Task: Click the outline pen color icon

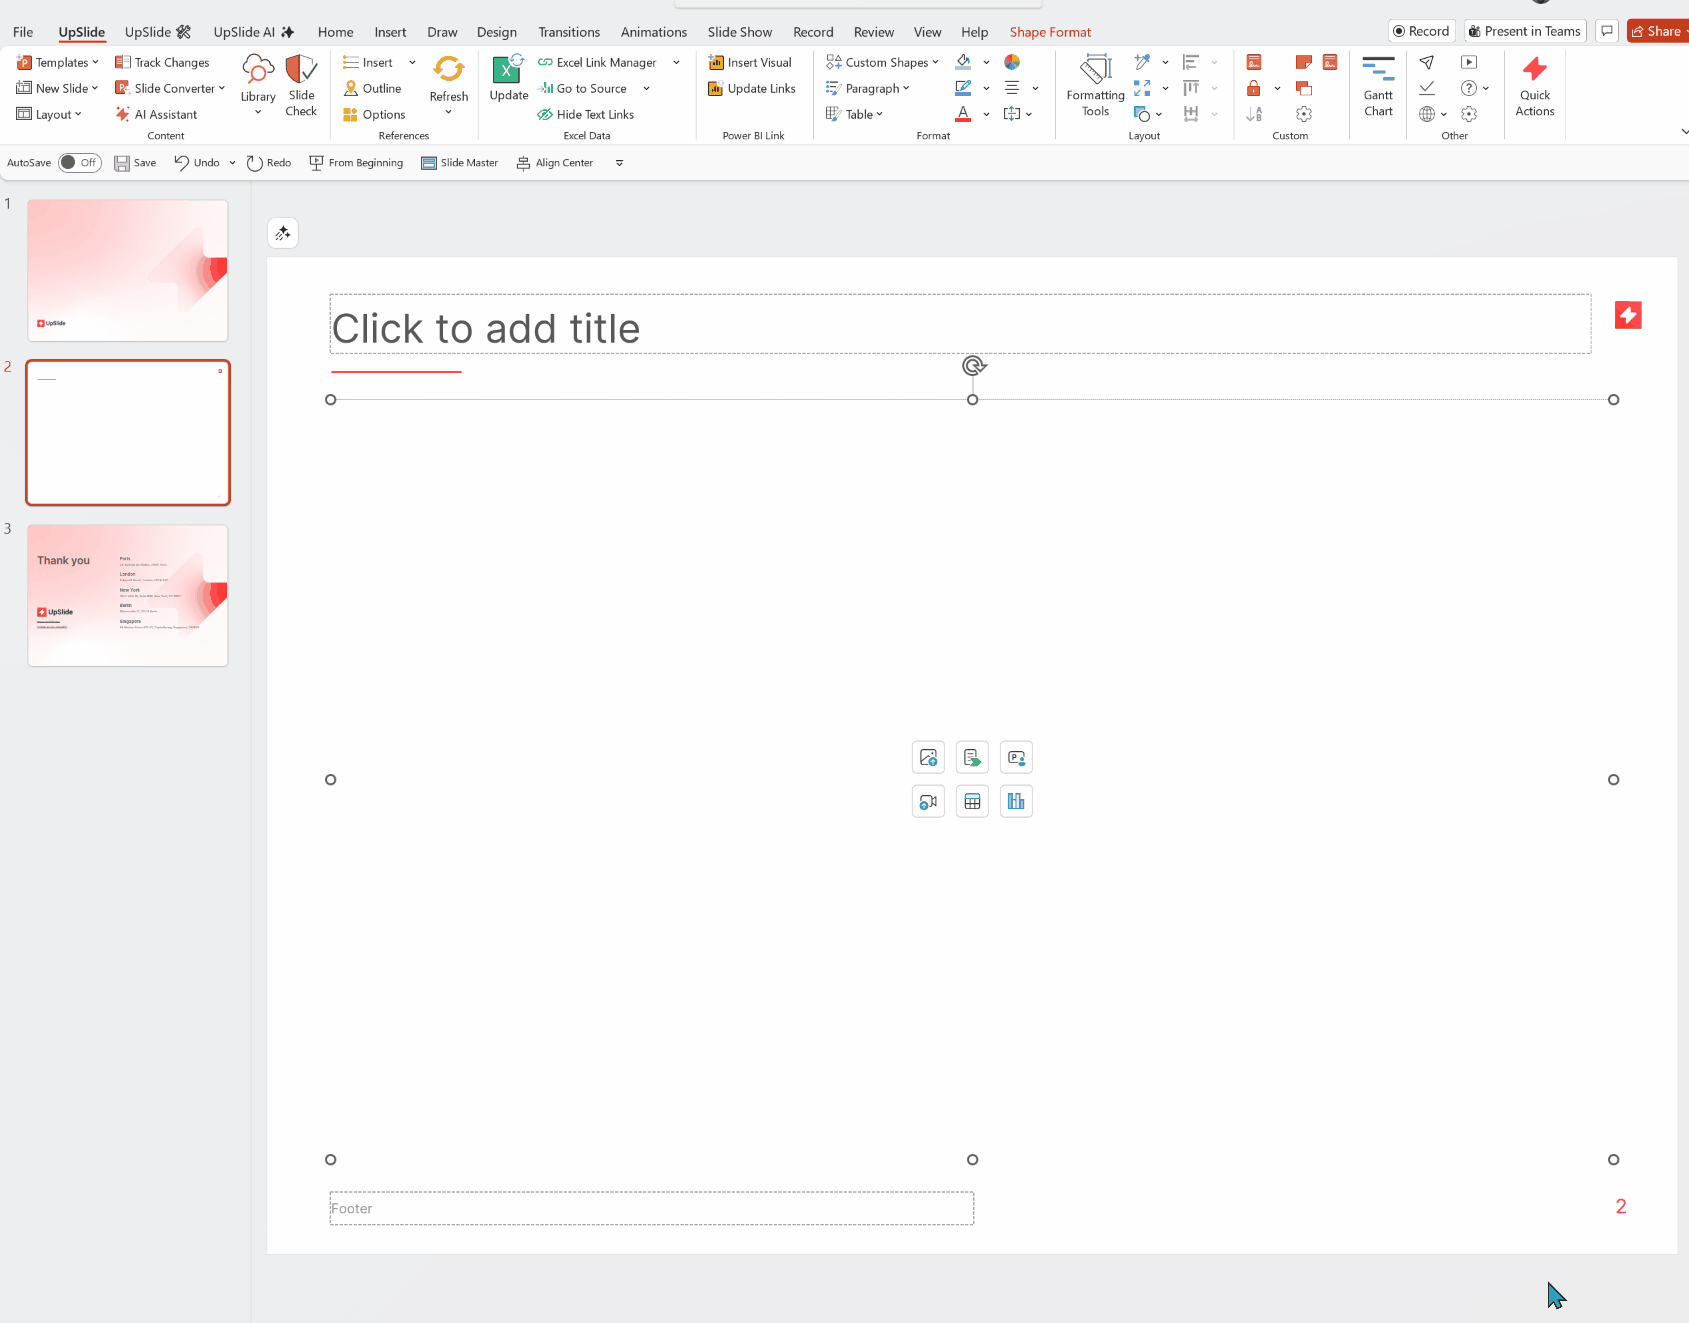Action: tap(963, 88)
